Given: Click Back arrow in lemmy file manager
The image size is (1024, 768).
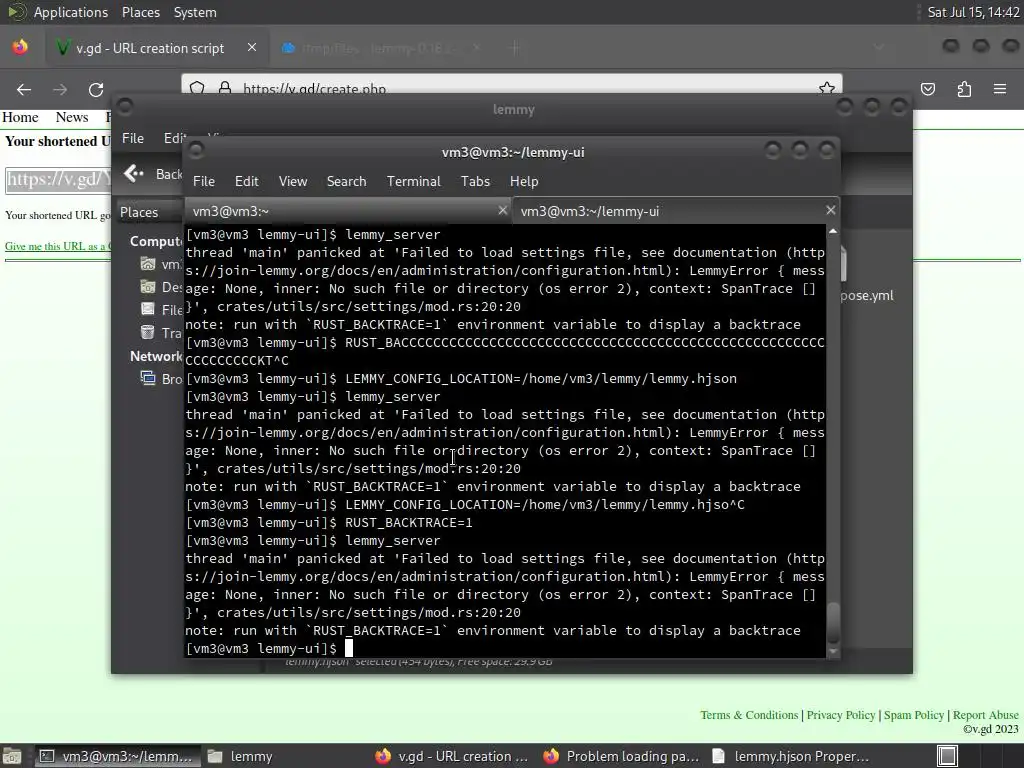Looking at the screenshot, I should point(133,174).
